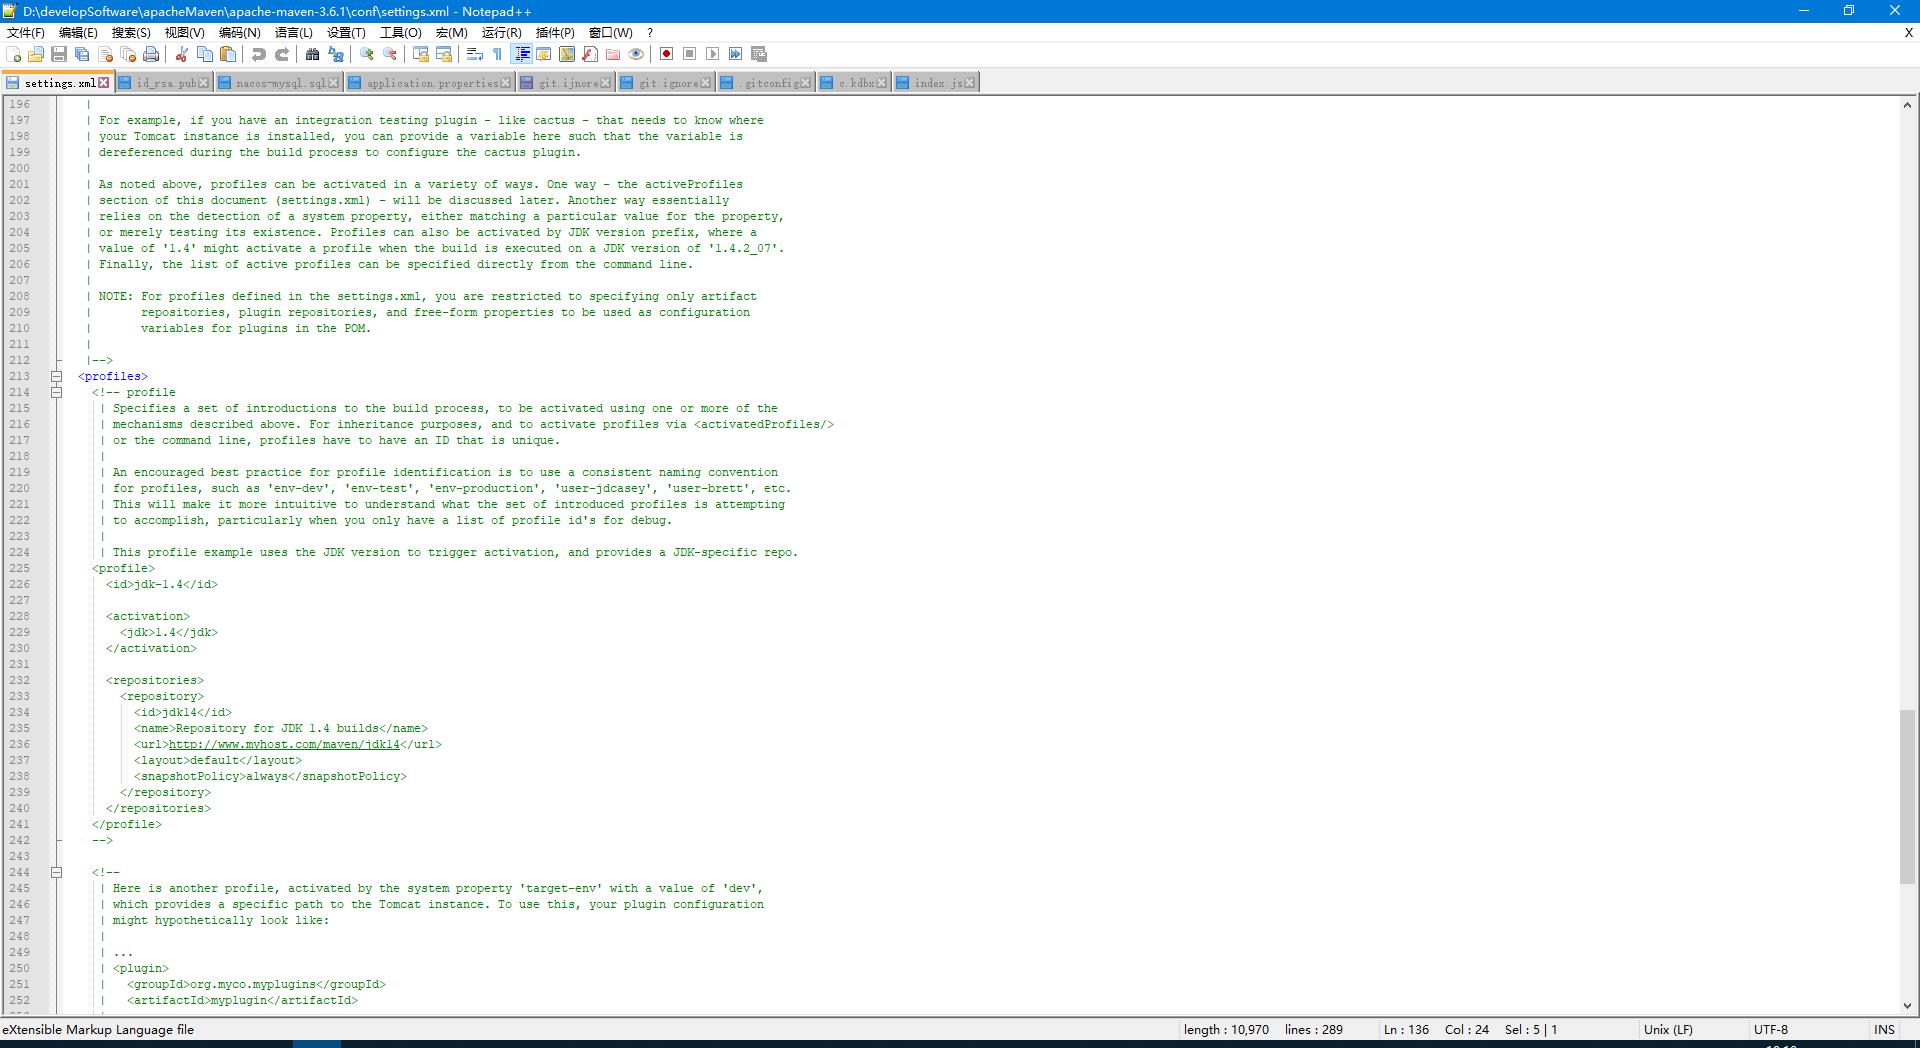Collapse the comment fold at line 244
This screenshot has height=1048, width=1920.
tap(57, 872)
